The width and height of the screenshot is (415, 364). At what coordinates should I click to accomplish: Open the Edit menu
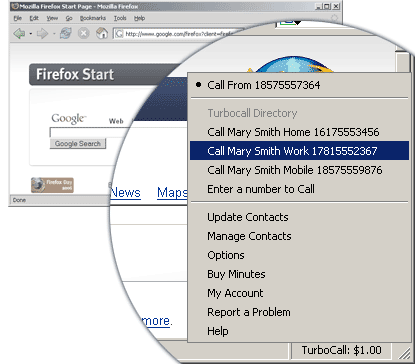tap(34, 18)
